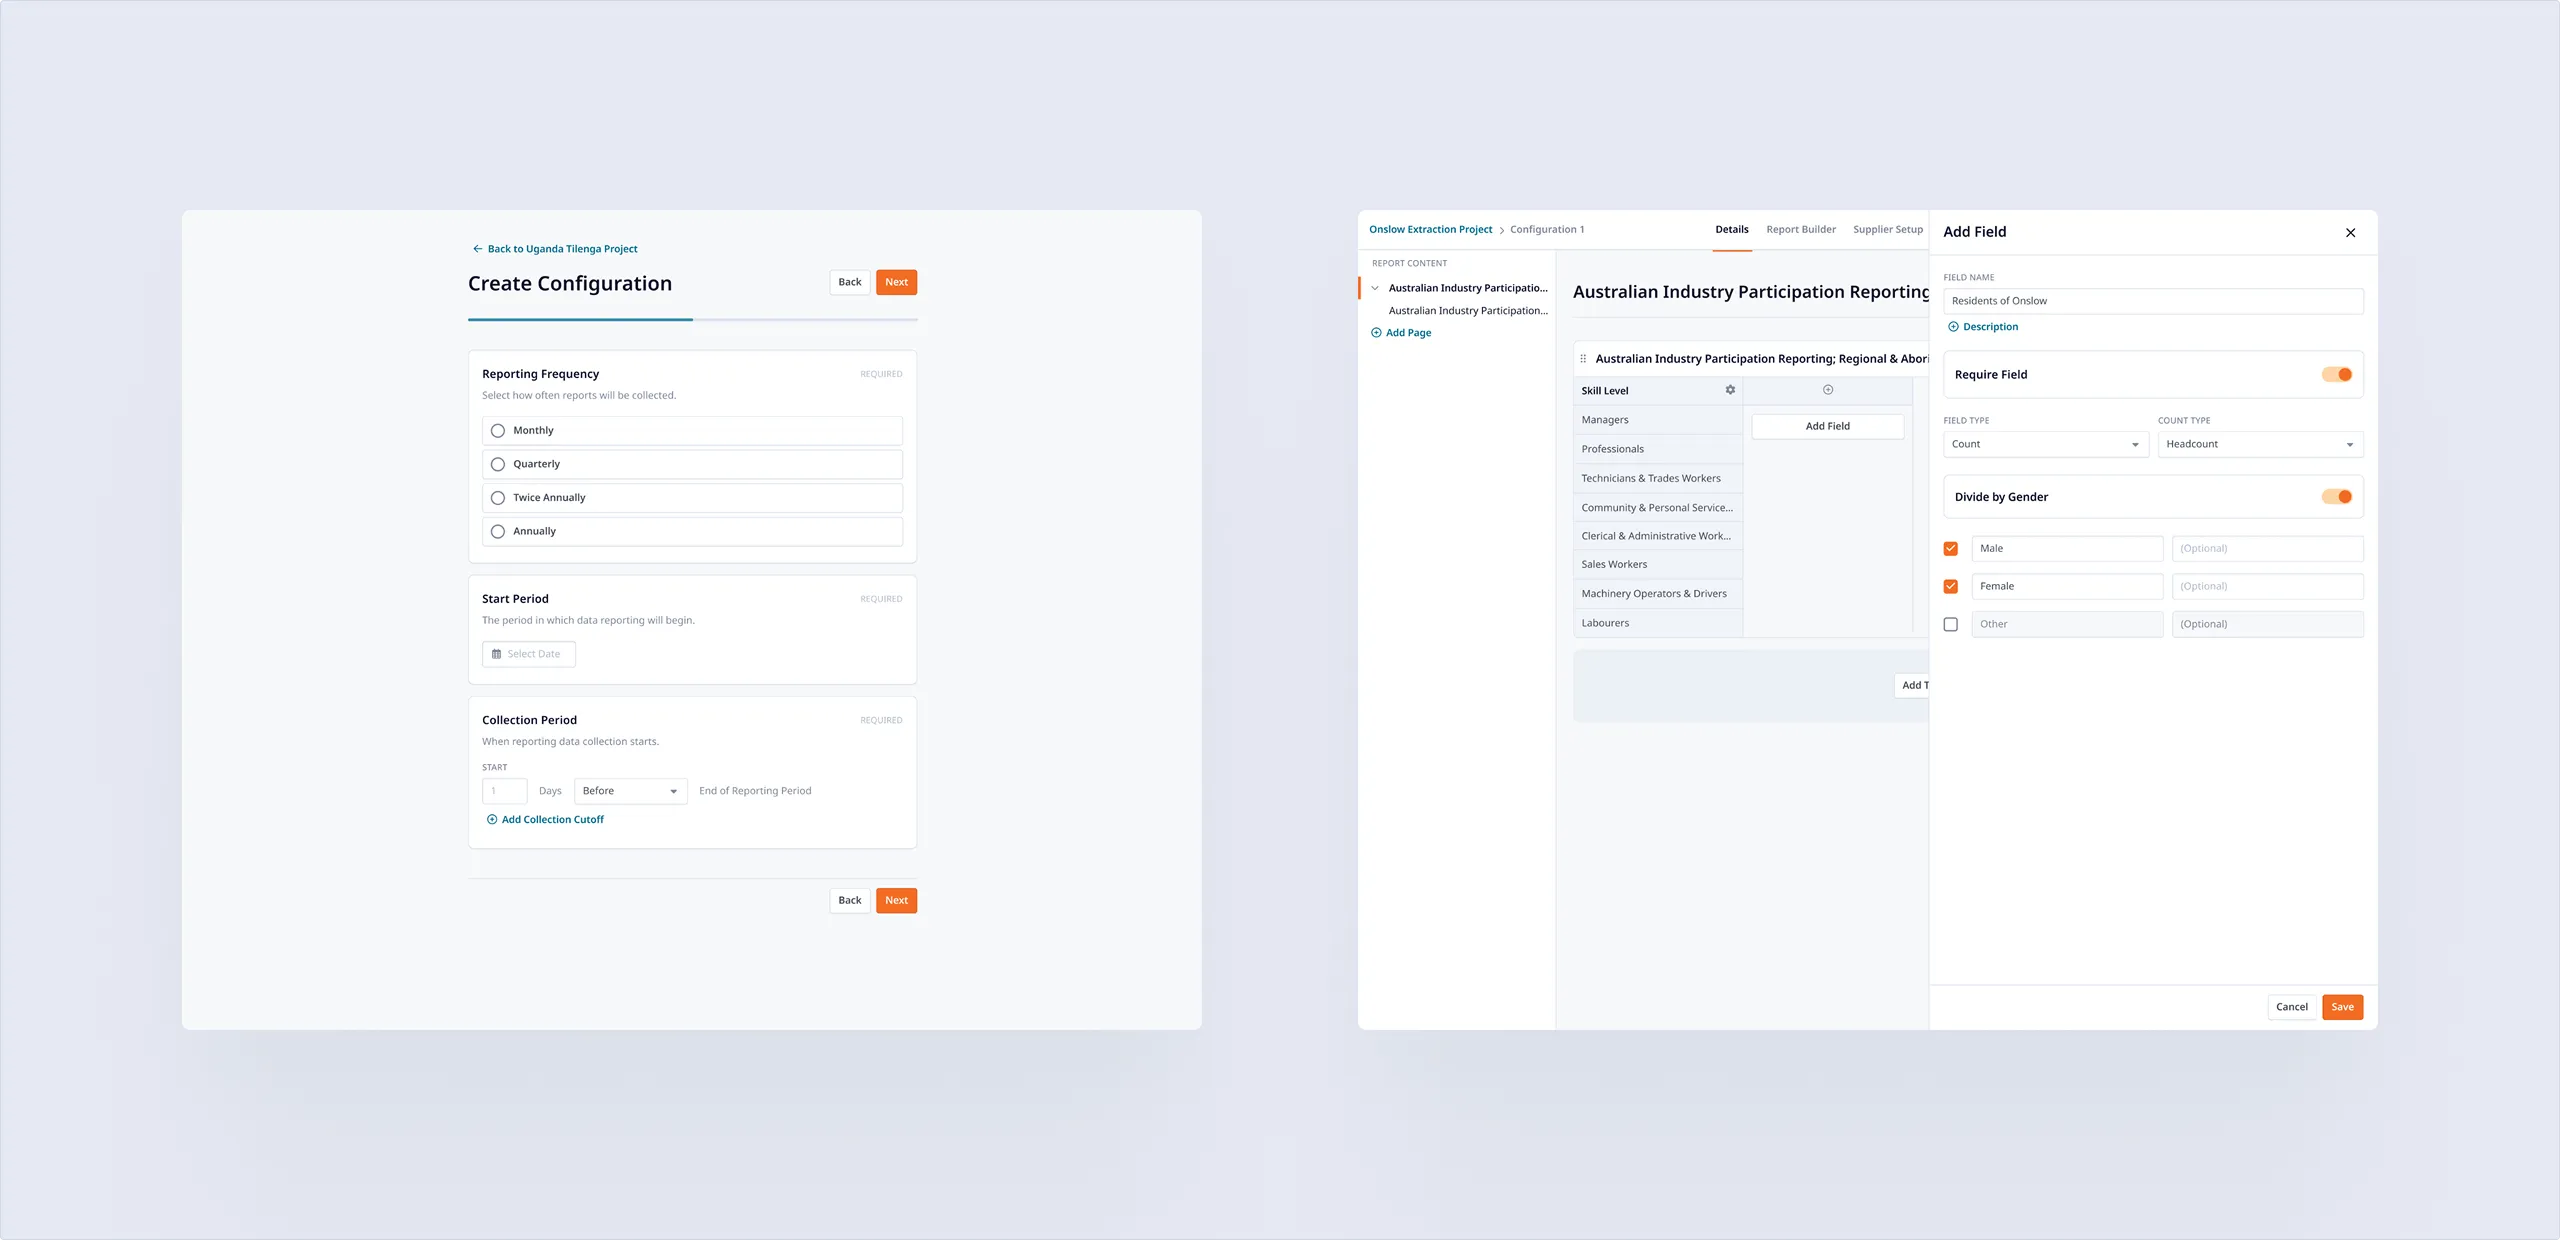
Task: Close the Add Field panel
Action: (2350, 233)
